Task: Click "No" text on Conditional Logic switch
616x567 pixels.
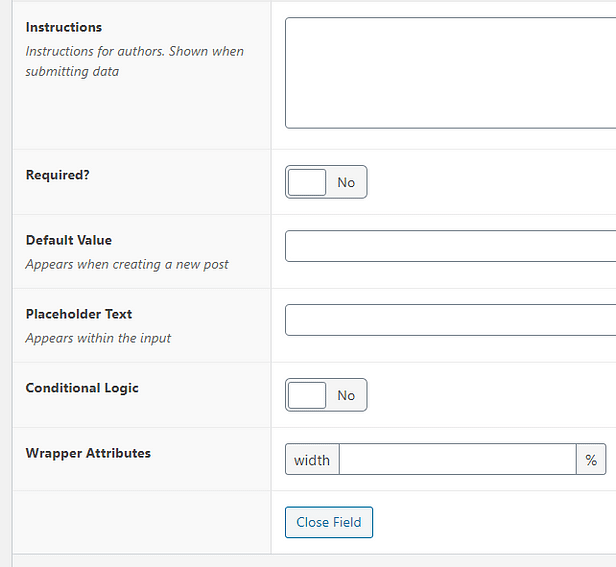Action: (346, 396)
